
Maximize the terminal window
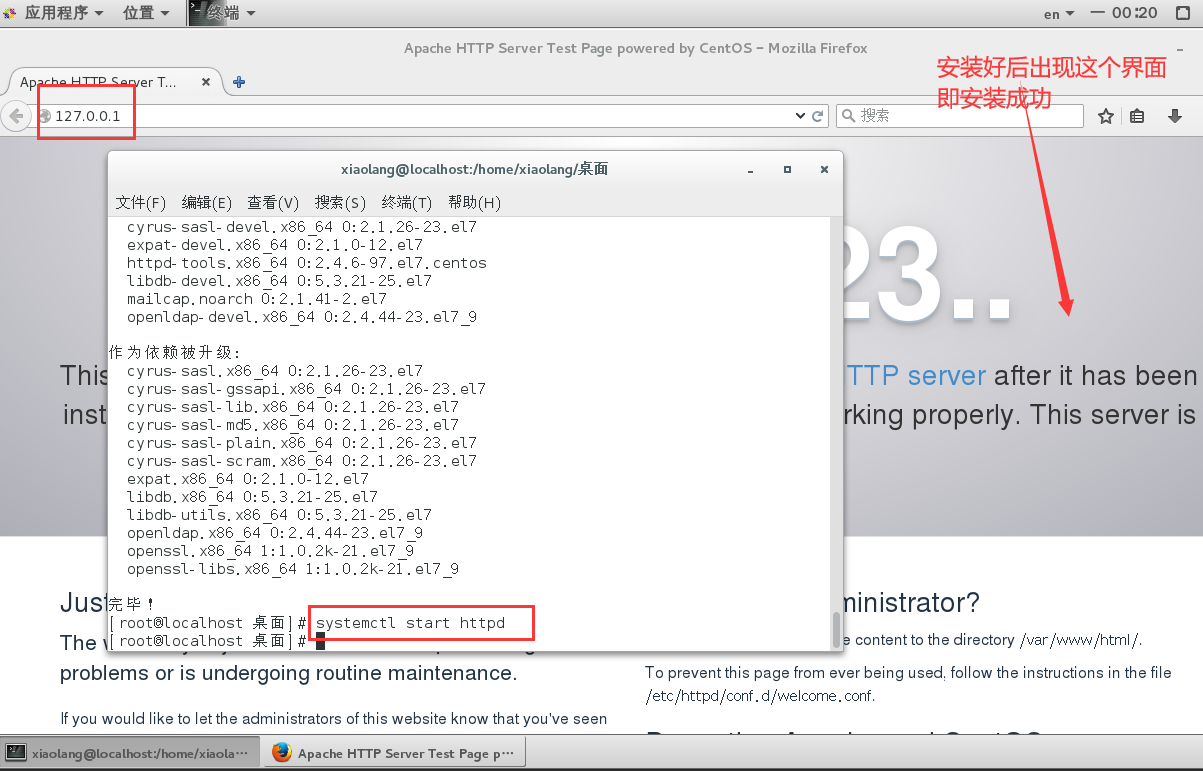pos(787,170)
